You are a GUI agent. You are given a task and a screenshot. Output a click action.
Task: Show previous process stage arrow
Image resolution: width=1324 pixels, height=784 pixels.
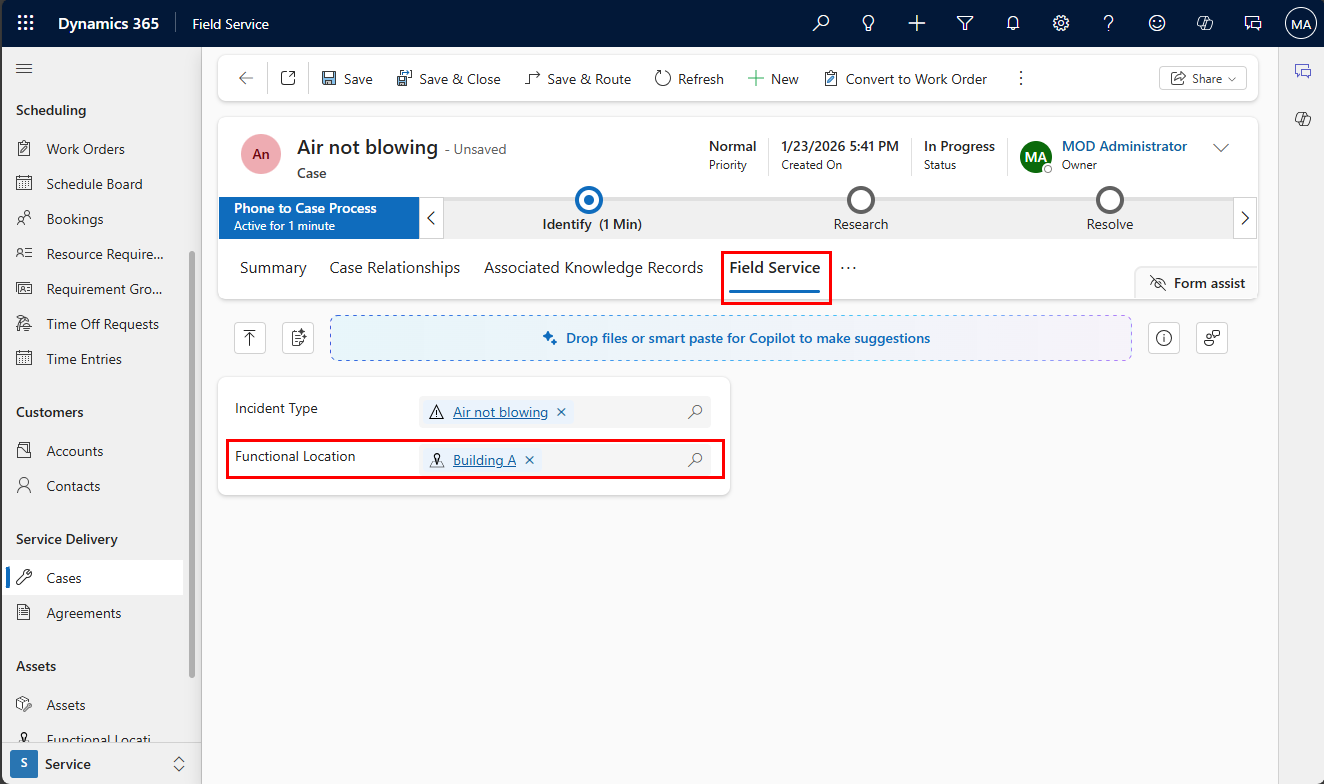point(431,218)
